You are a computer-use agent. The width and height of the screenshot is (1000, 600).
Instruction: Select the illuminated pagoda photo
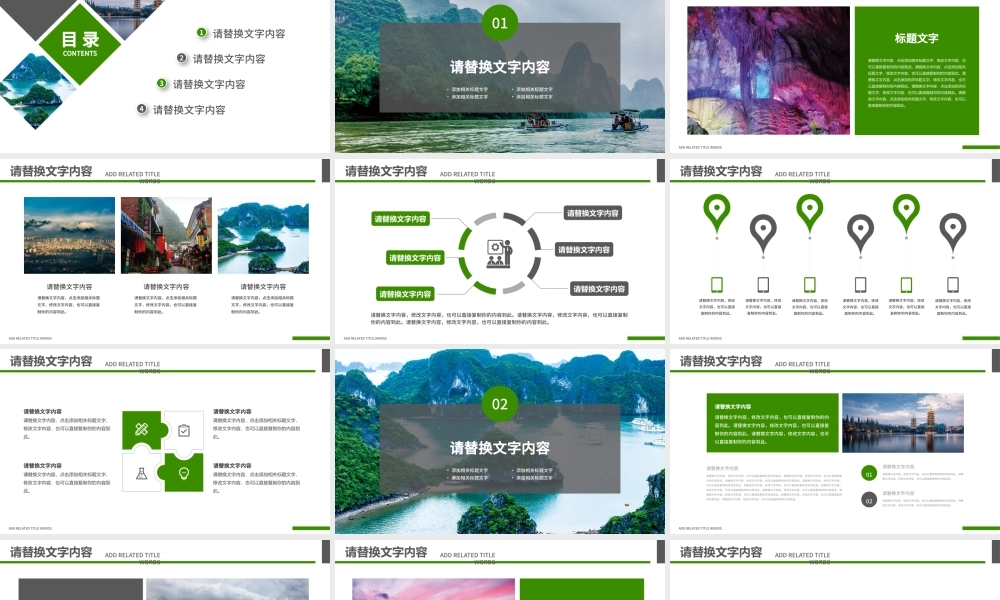pos(903,421)
